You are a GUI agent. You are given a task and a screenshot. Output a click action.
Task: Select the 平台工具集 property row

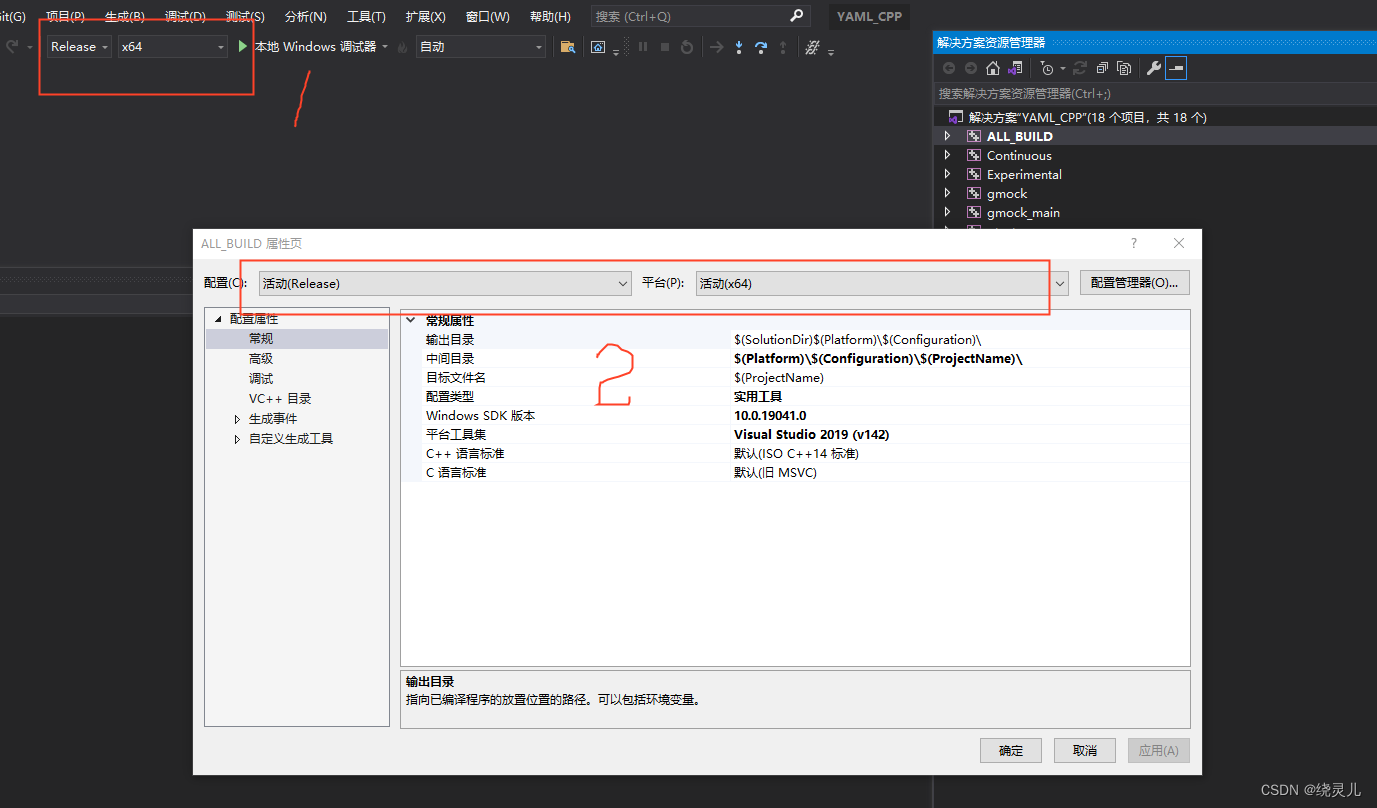coord(795,434)
